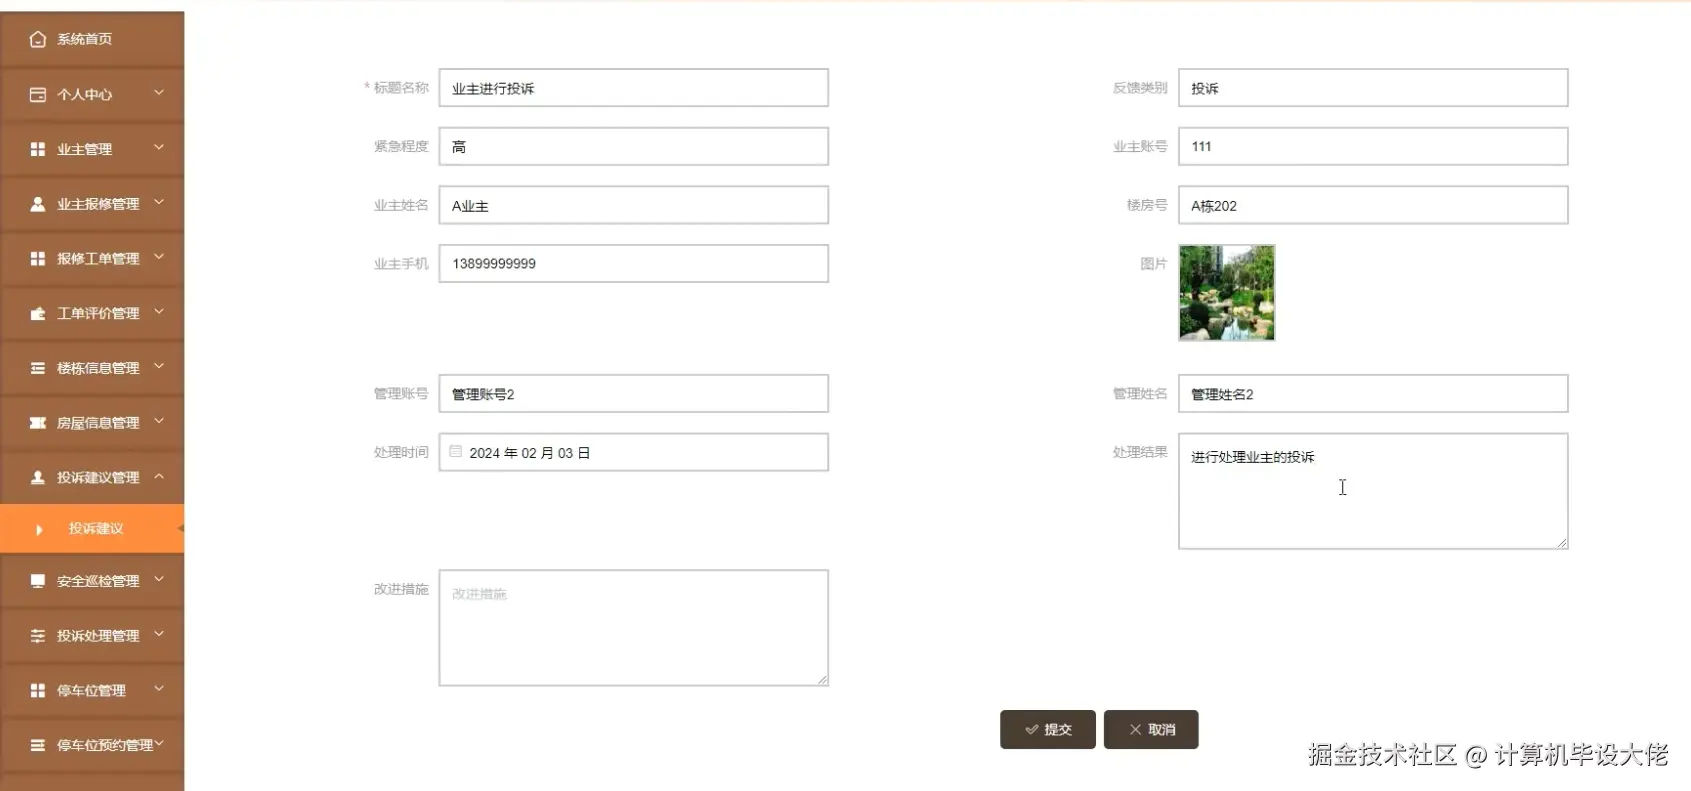Click the grid icon beside 报修工单管理
1691x791 pixels.
click(x=38, y=258)
